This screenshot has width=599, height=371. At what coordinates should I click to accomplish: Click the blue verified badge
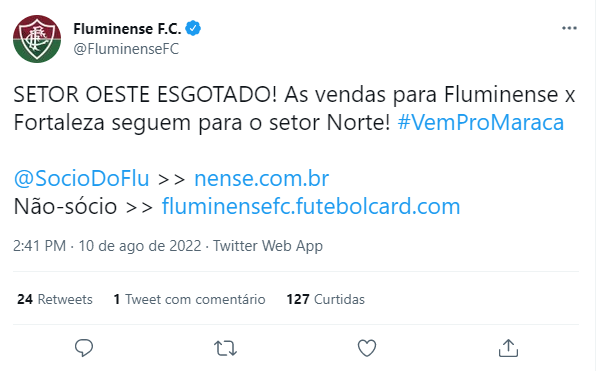coord(193,28)
